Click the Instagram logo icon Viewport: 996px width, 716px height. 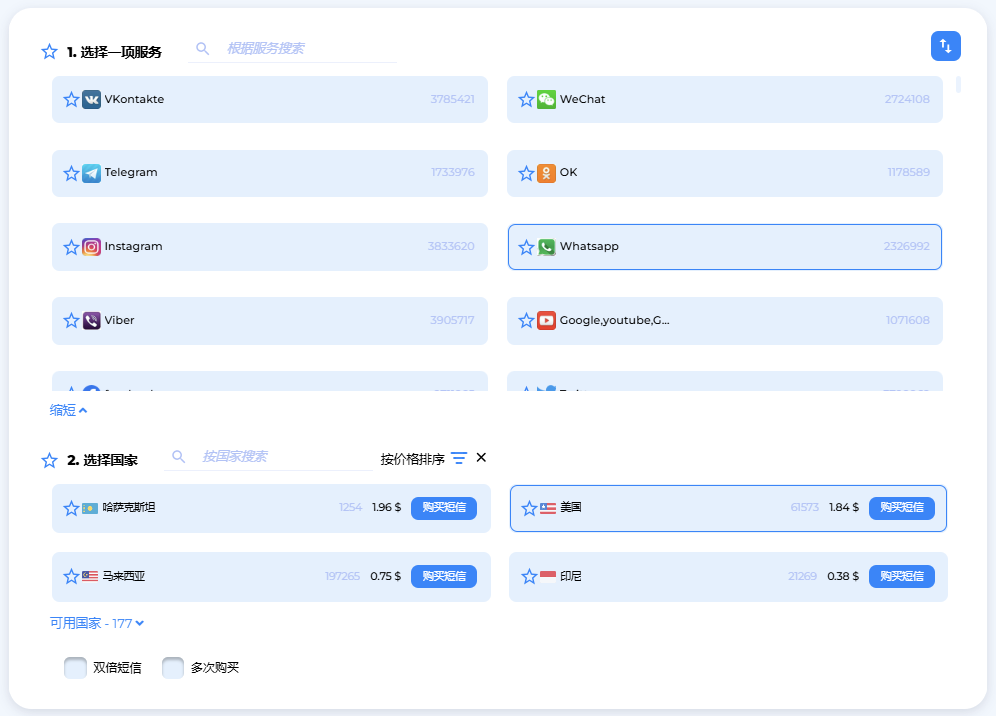click(x=91, y=247)
